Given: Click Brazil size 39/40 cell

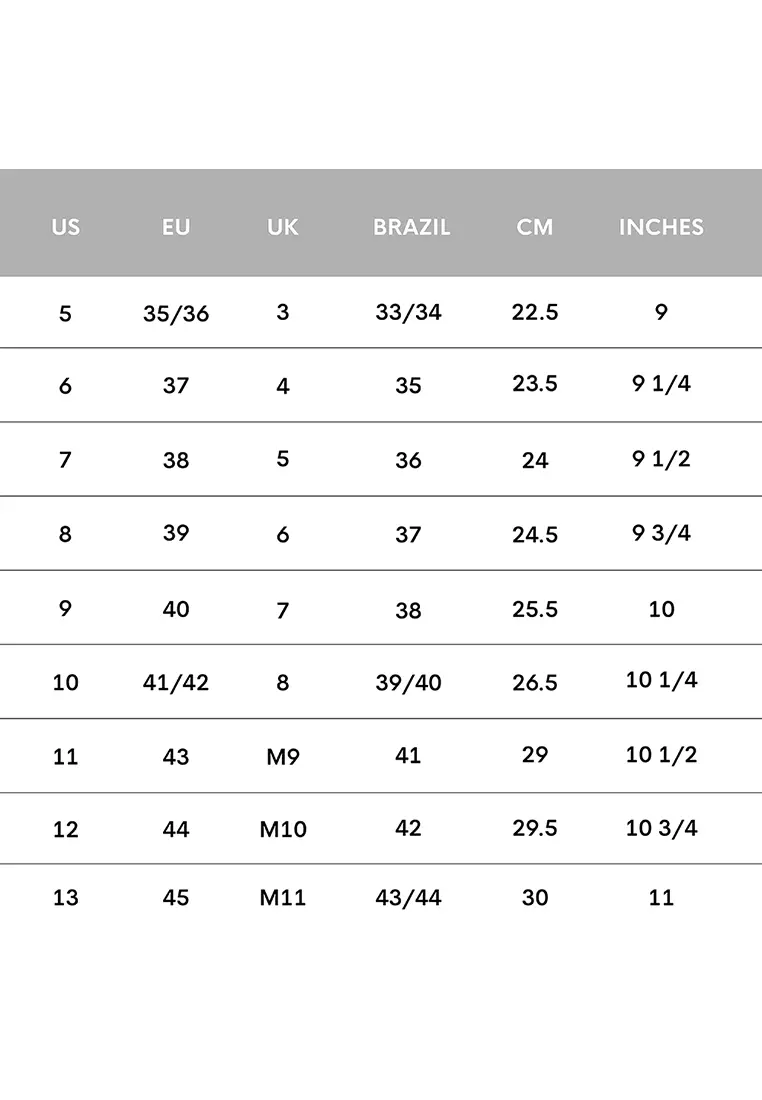Looking at the screenshot, I should [x=408, y=683].
